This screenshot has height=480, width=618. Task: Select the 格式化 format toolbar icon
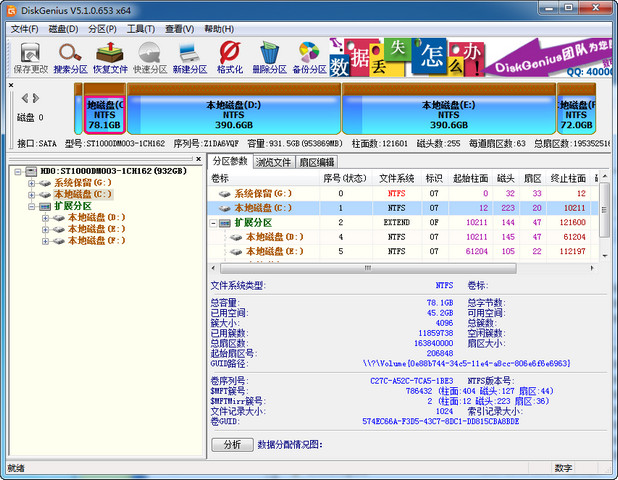coord(230,58)
